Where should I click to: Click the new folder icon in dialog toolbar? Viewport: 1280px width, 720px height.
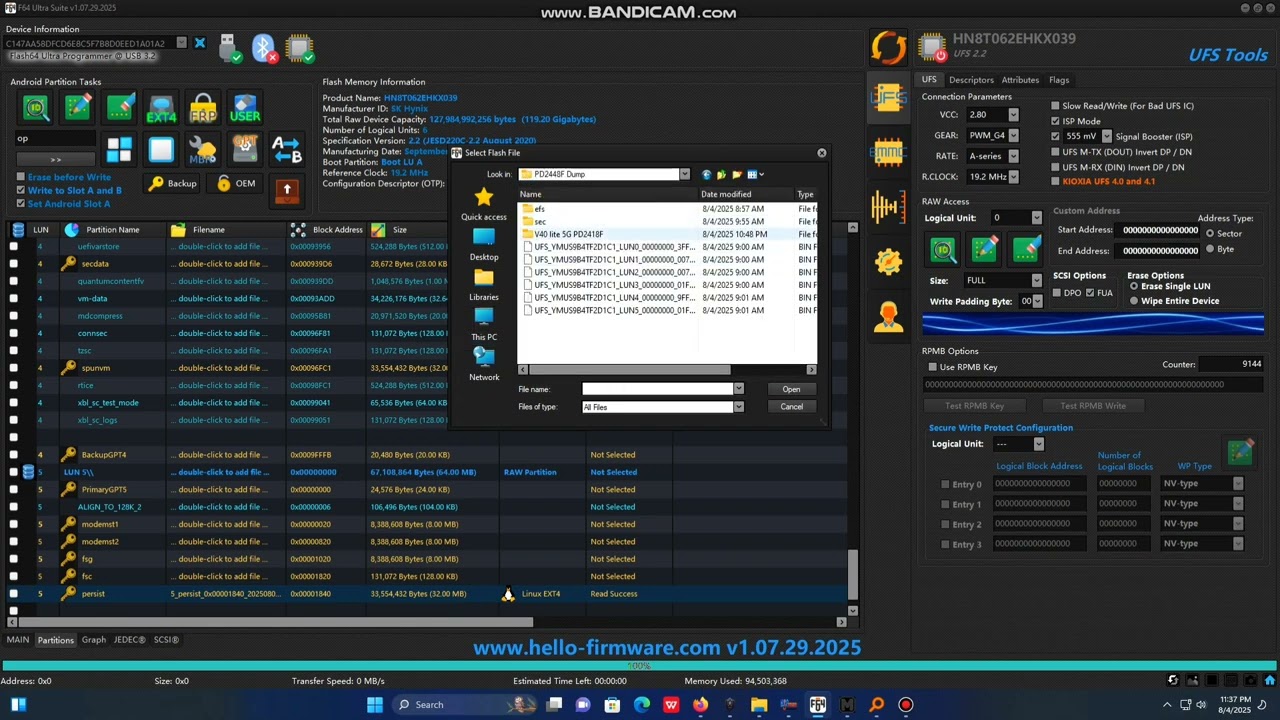click(x=737, y=175)
